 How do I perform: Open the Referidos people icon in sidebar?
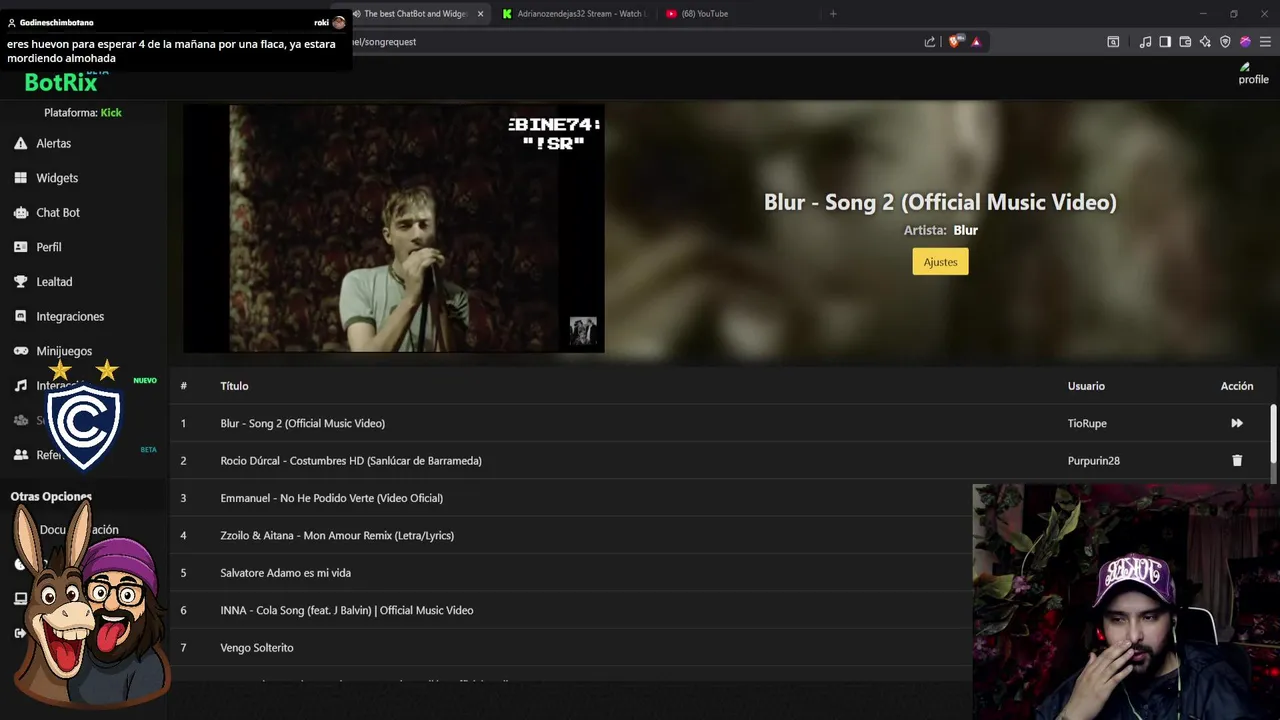(x=20, y=455)
